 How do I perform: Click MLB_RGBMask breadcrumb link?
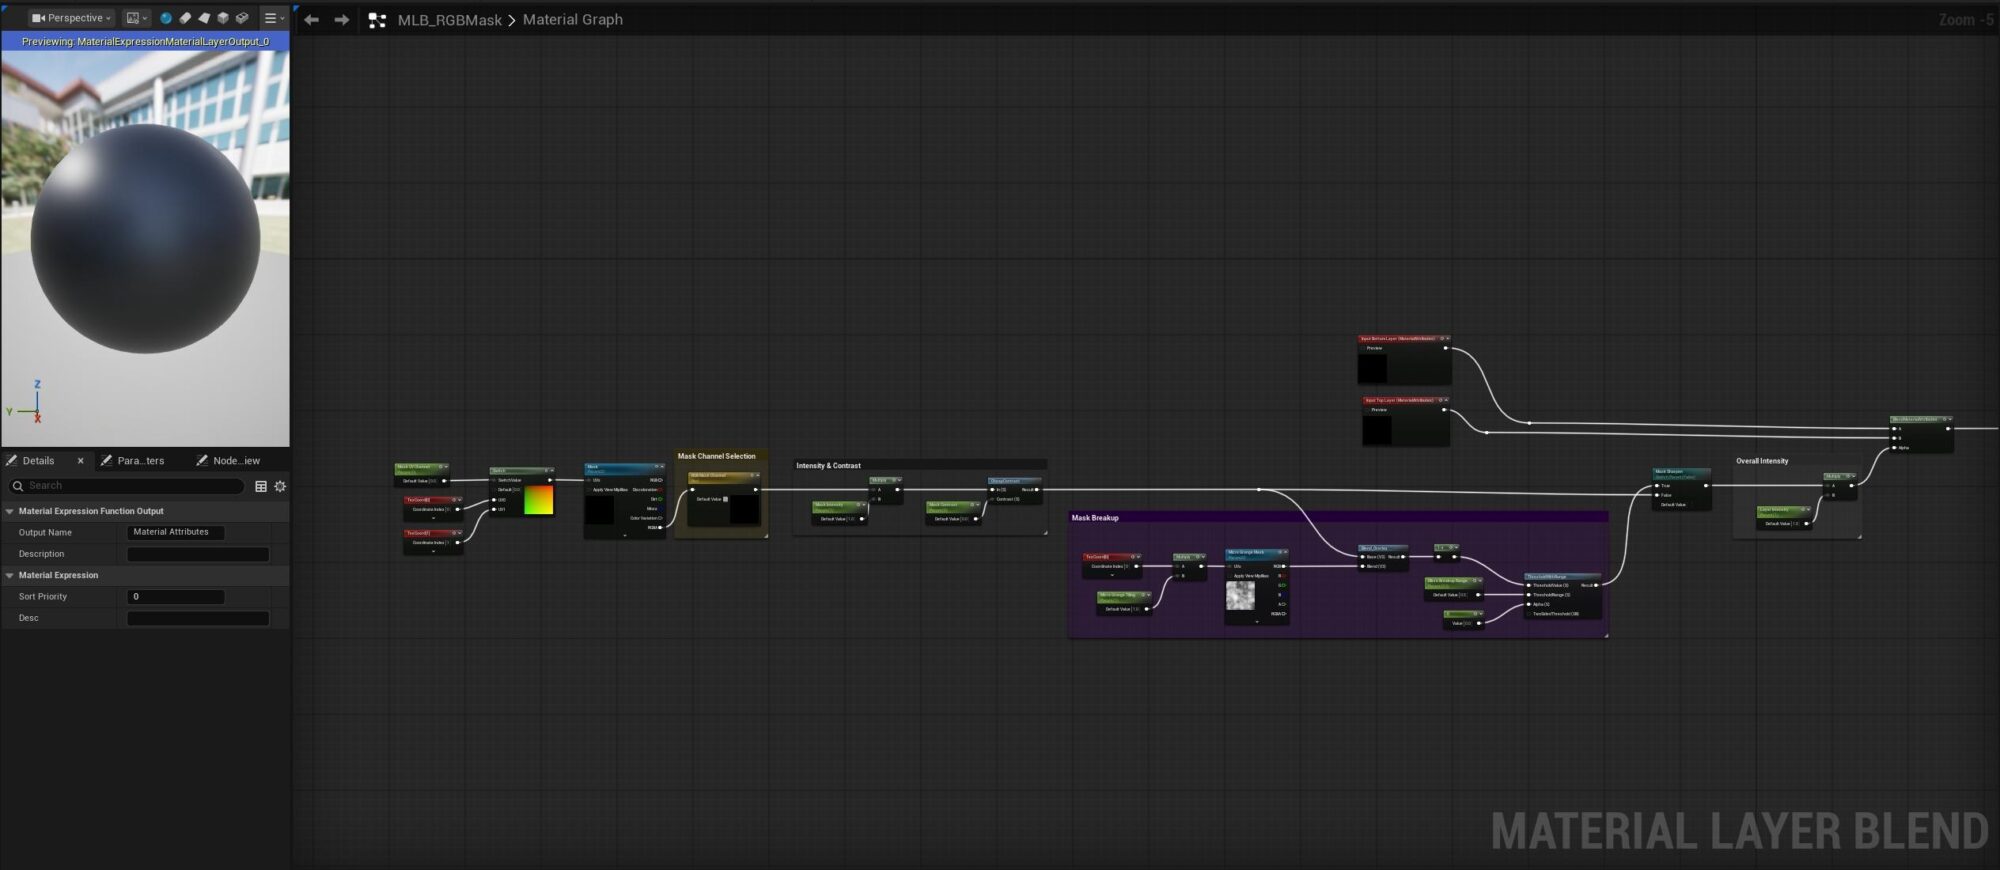pyautogui.click(x=449, y=20)
